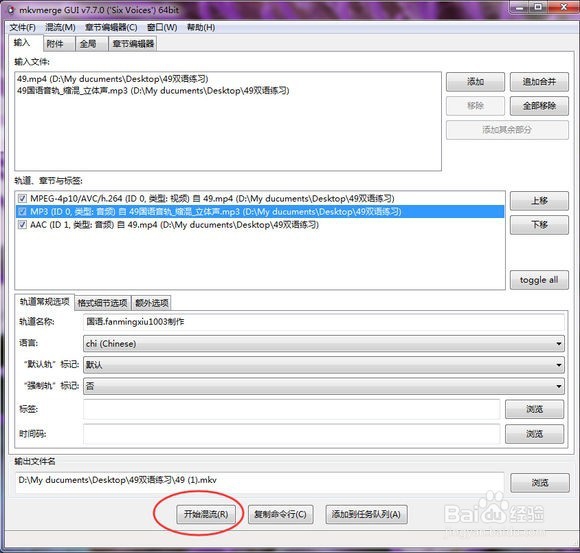
Task: Uncheck the AAC audio track checkbox
Action: pos(22,225)
